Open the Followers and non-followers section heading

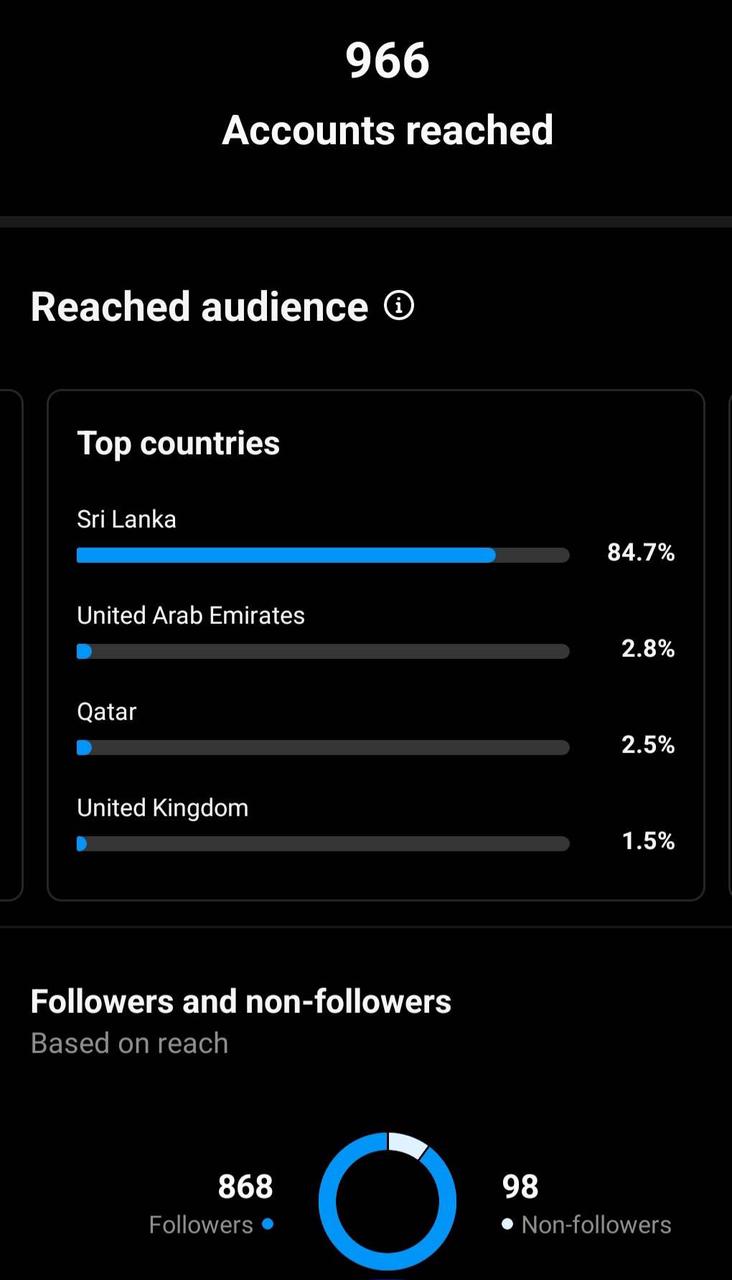(241, 1001)
